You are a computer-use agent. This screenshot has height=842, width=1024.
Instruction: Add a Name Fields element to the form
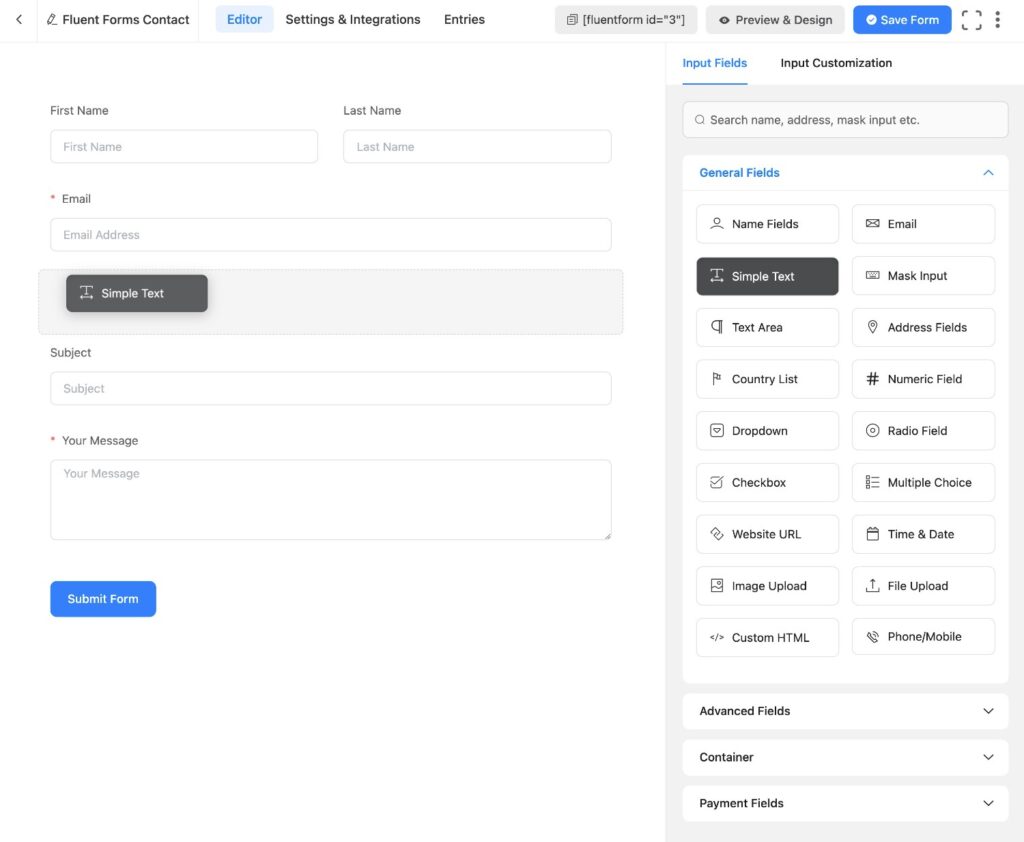(766, 223)
